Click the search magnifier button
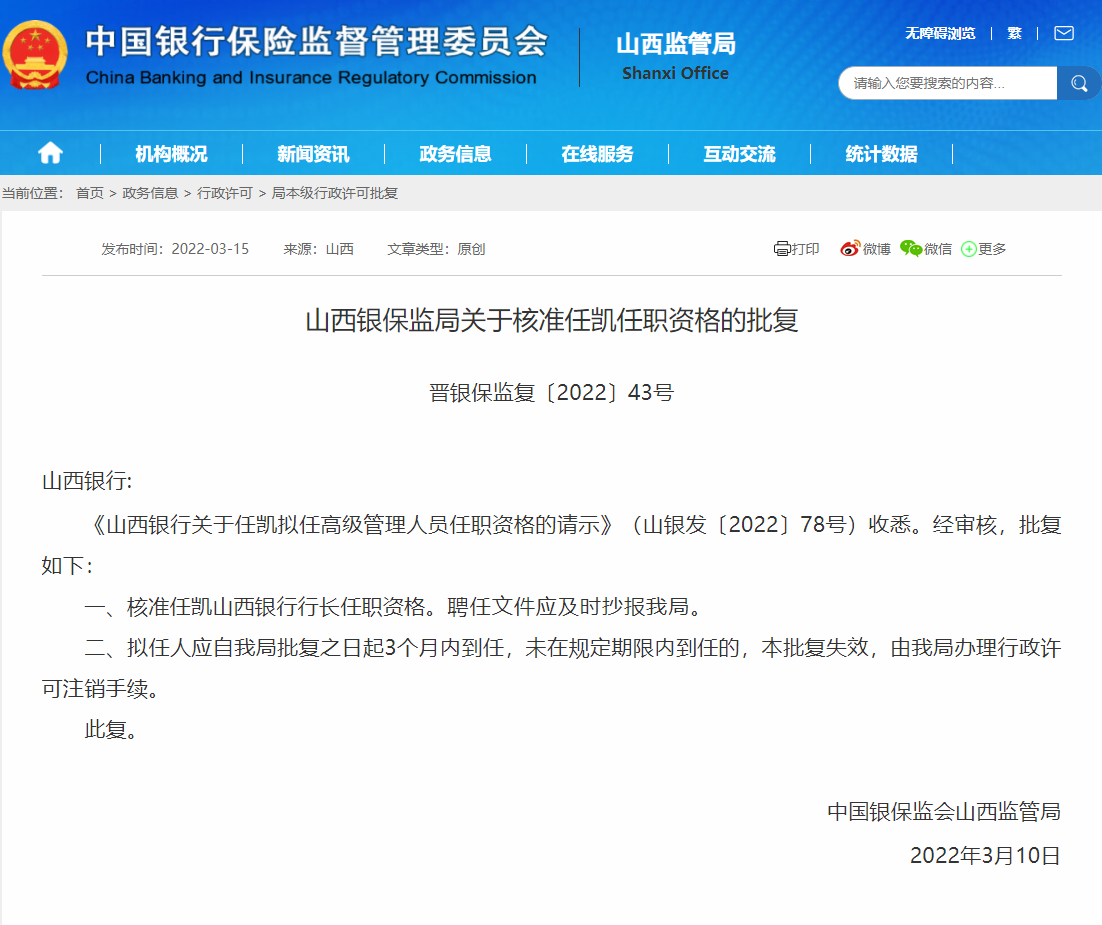 coord(1079,84)
